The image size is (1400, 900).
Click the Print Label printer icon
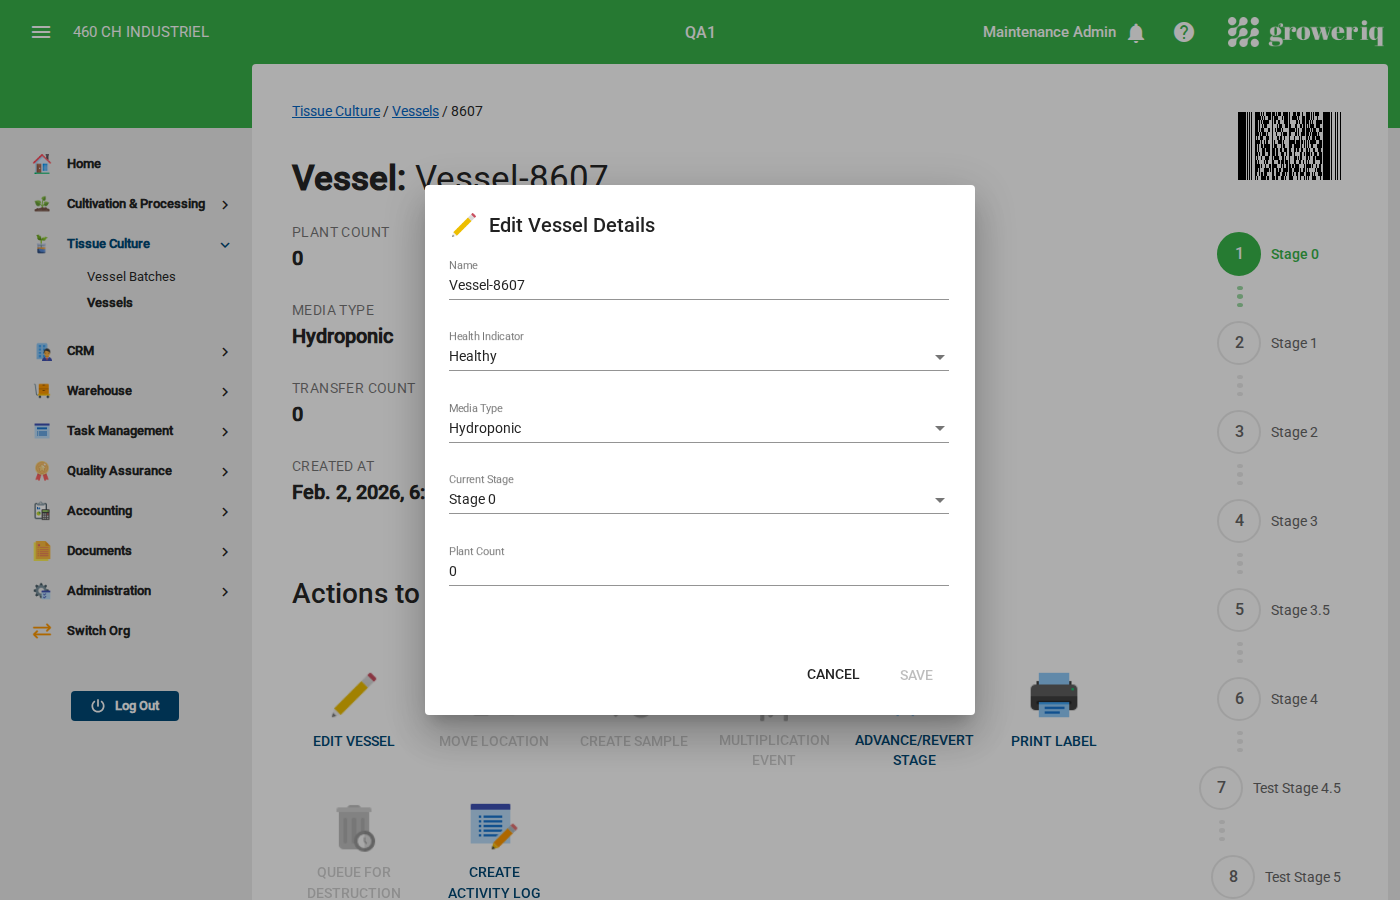point(1053,693)
